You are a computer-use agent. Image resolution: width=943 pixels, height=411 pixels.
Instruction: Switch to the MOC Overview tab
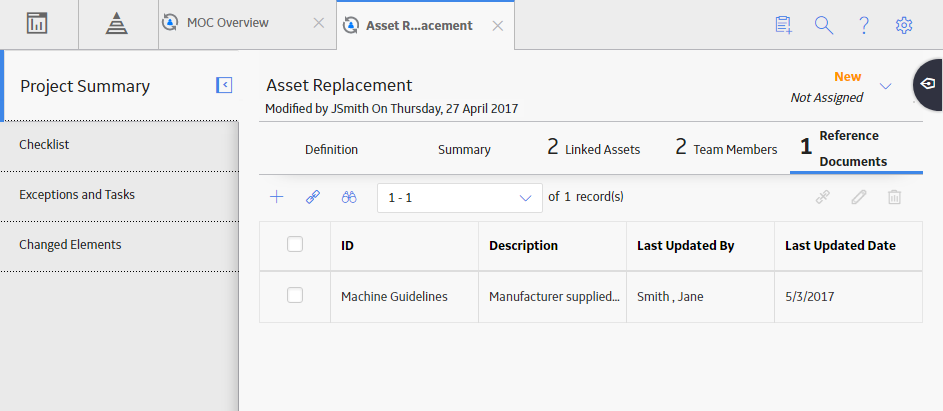pyautogui.click(x=228, y=23)
